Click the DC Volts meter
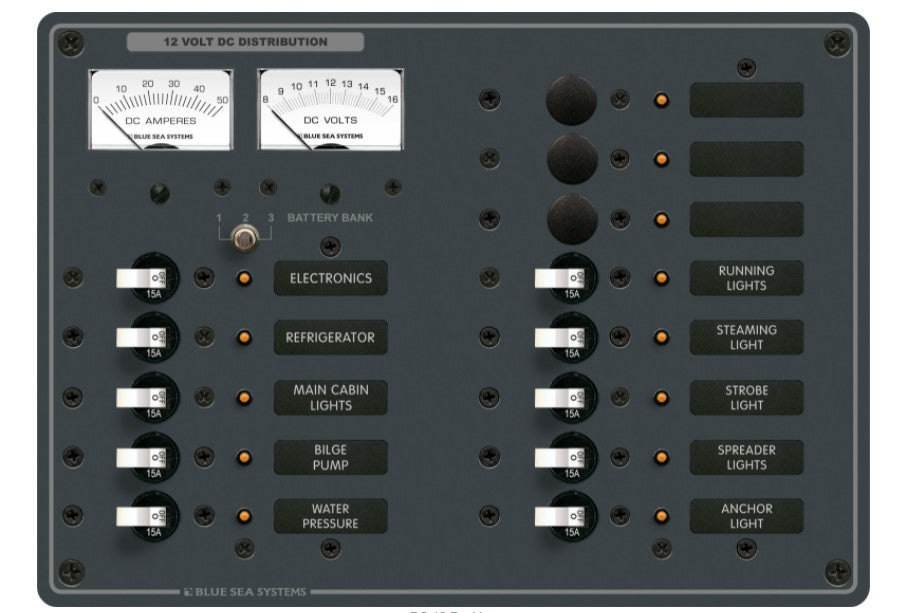Viewport: 908px width, 613px height. 330,109
